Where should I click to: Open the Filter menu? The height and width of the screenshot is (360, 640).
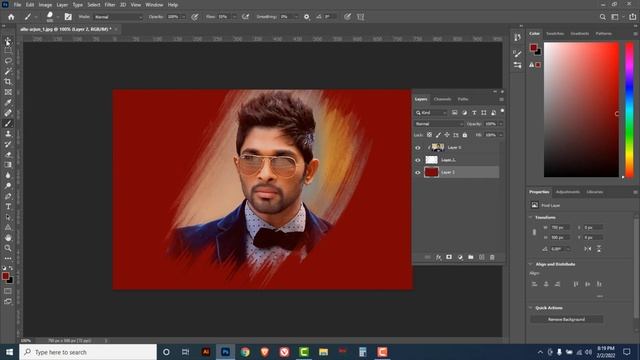coord(110,5)
